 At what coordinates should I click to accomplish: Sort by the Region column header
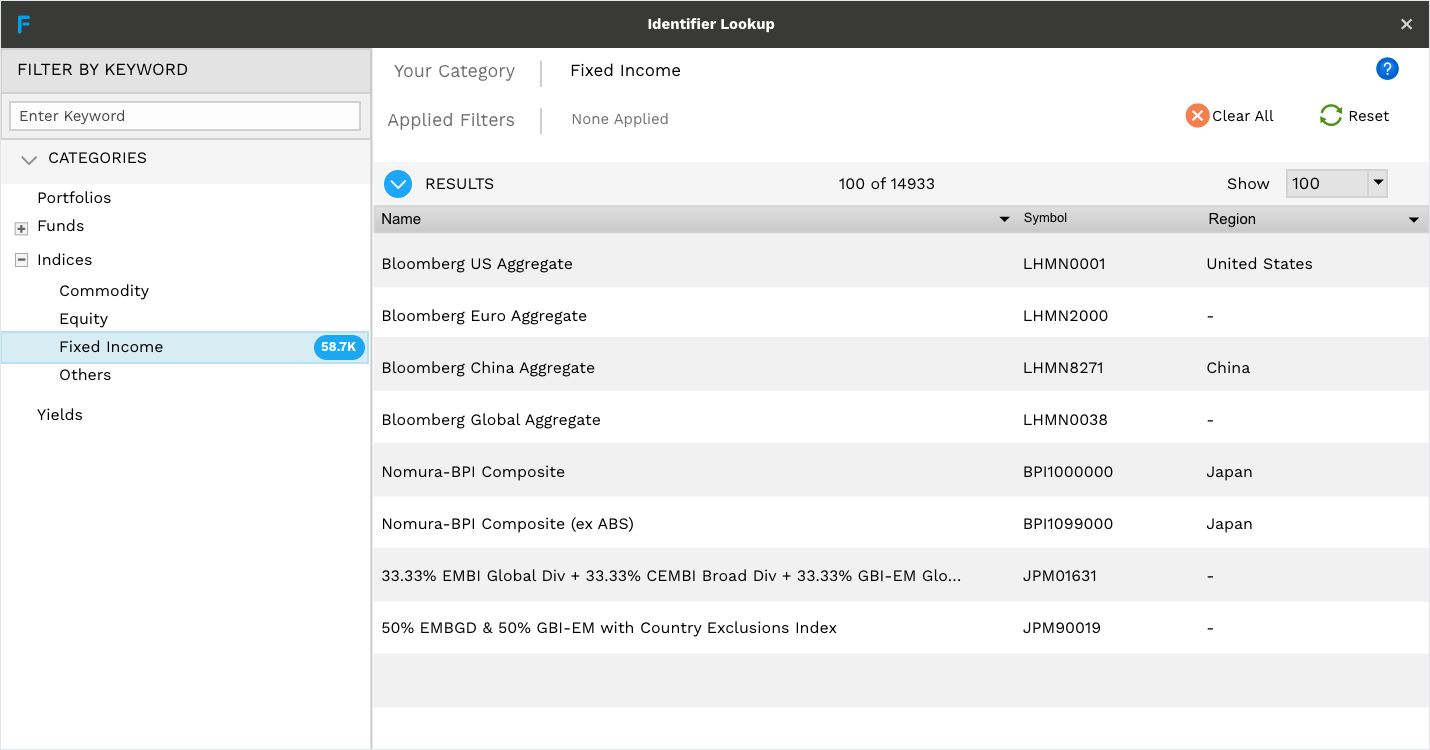pos(1232,219)
